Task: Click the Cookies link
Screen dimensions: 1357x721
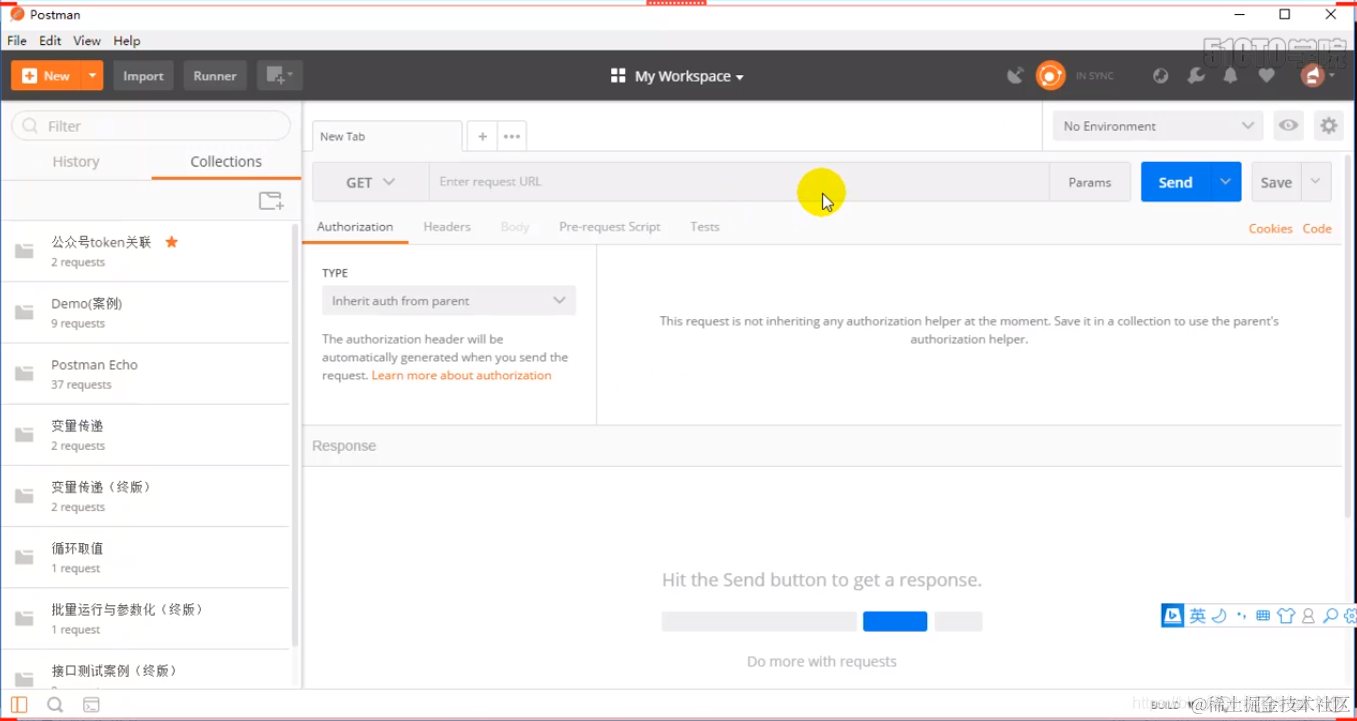Action: (x=1270, y=229)
